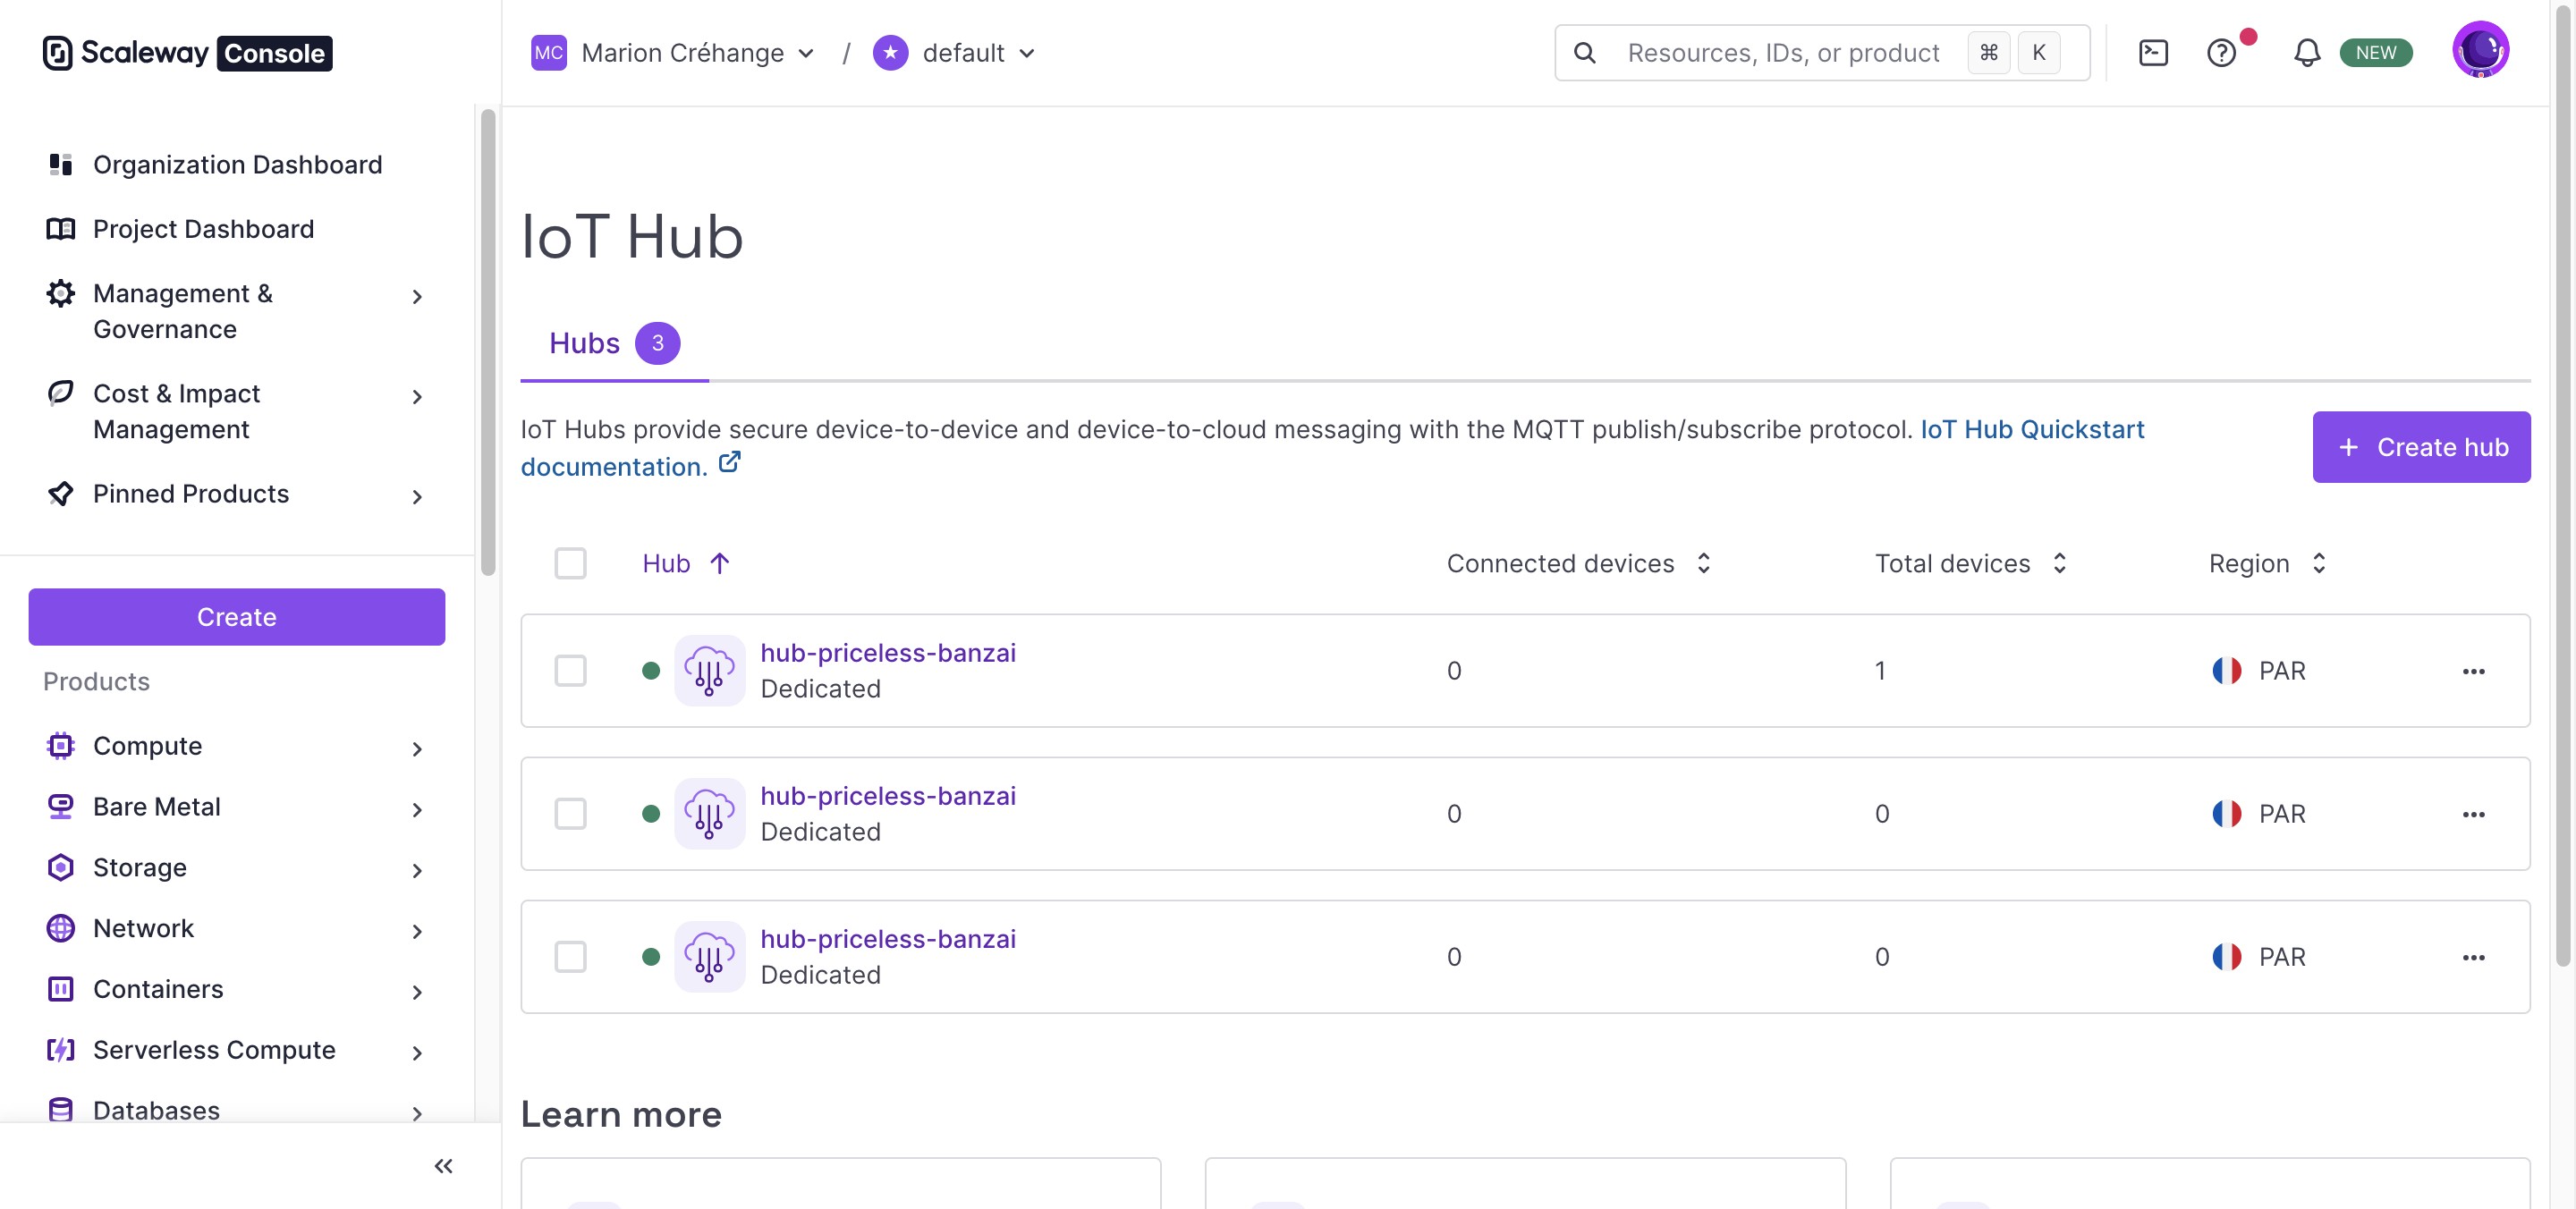The height and width of the screenshot is (1209, 2576).
Task: Expand Management & Governance submenu
Action: click(x=417, y=297)
